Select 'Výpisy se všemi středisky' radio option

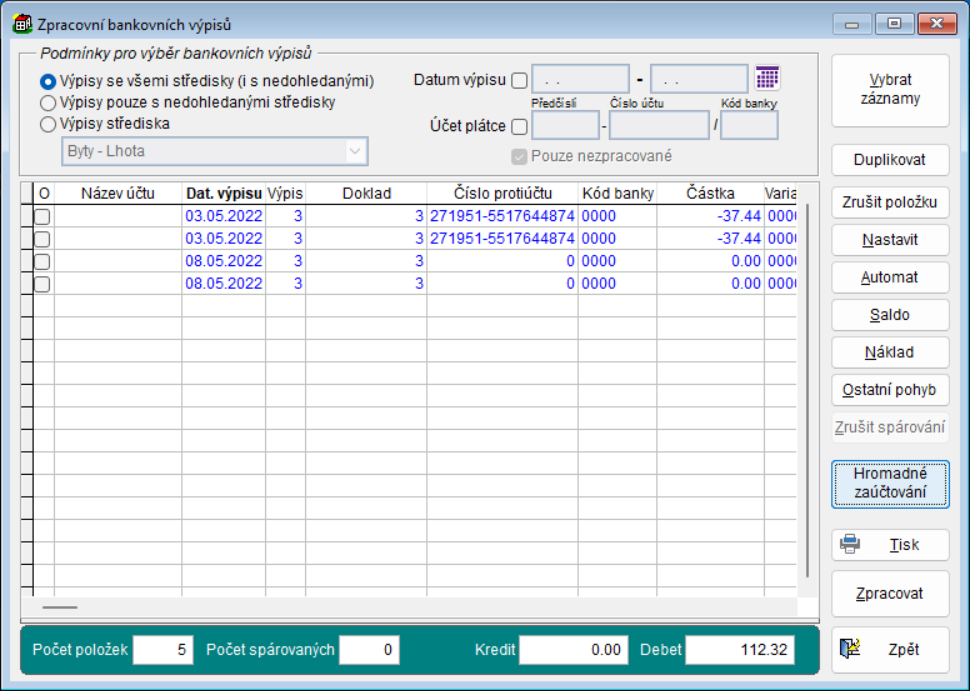[x=47, y=81]
